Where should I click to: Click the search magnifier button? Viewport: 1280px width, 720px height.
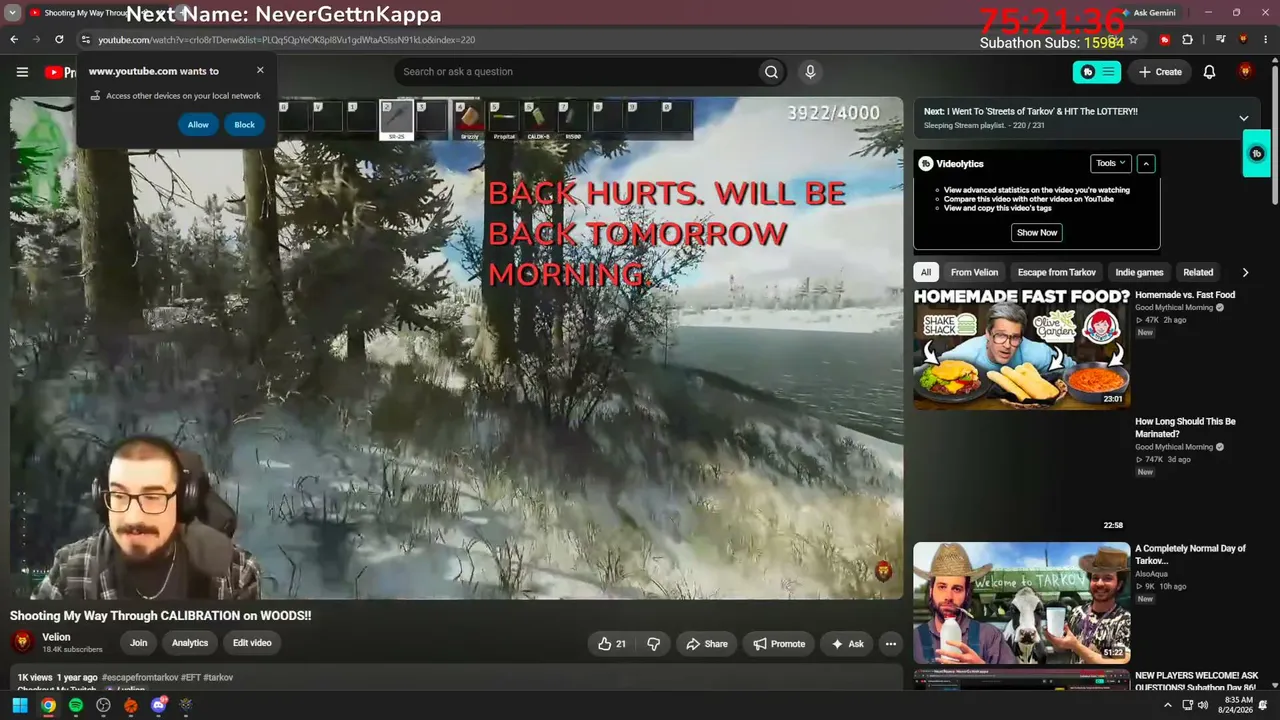point(771,72)
